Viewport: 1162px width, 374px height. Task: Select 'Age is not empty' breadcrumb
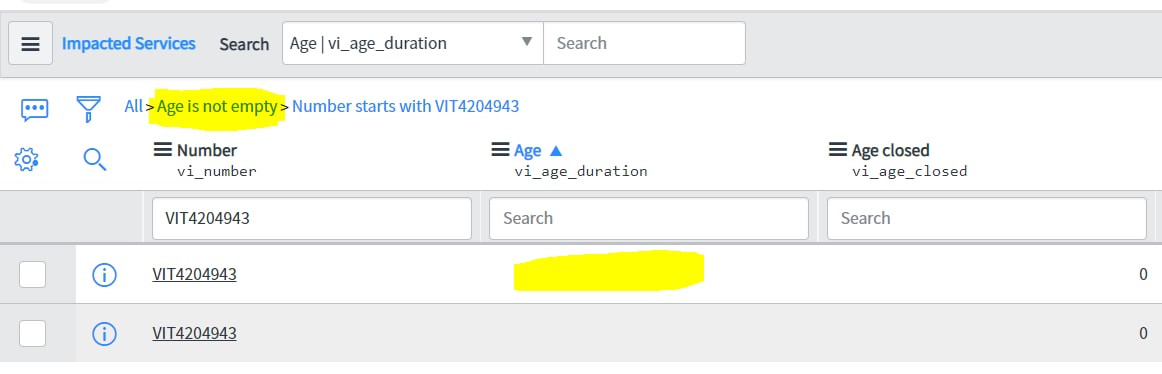pyautogui.click(x=217, y=106)
